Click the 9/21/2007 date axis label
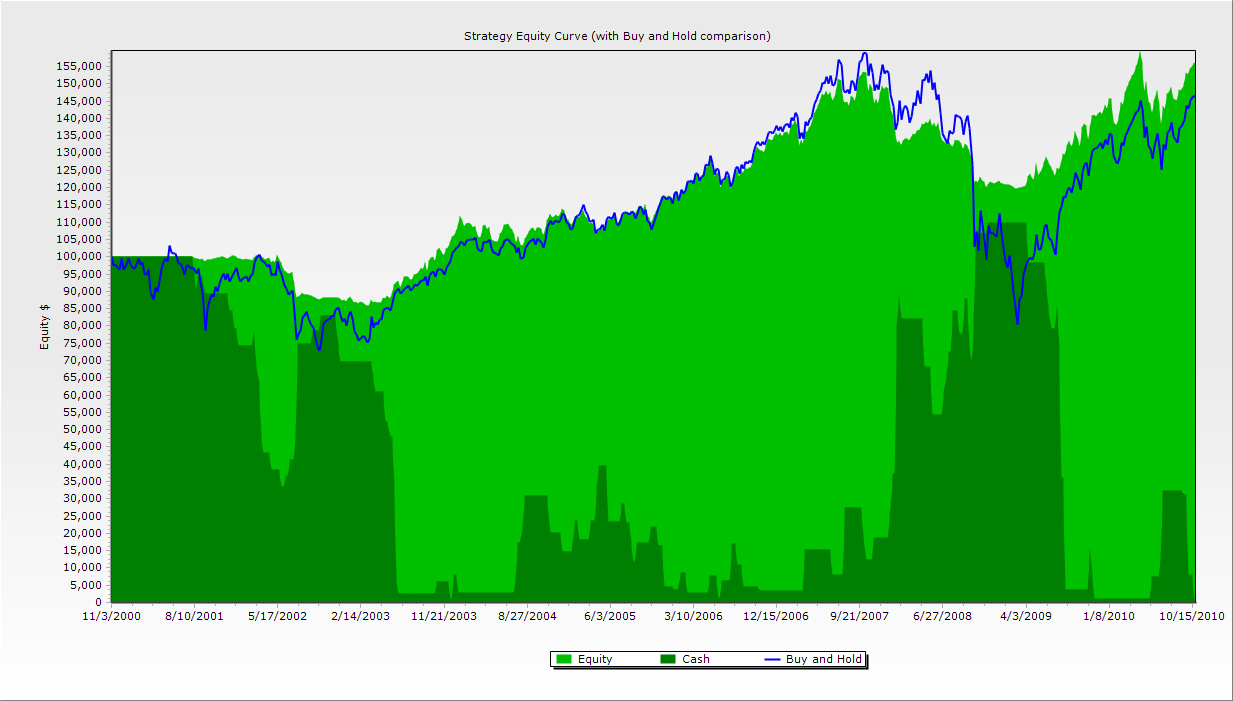The width and height of the screenshot is (1233, 701). tap(859, 616)
